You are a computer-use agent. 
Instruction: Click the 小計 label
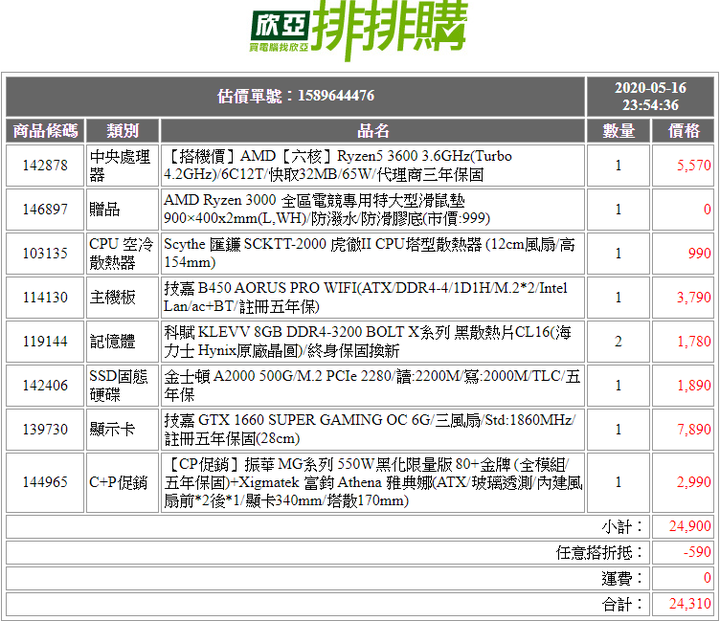[622, 527]
